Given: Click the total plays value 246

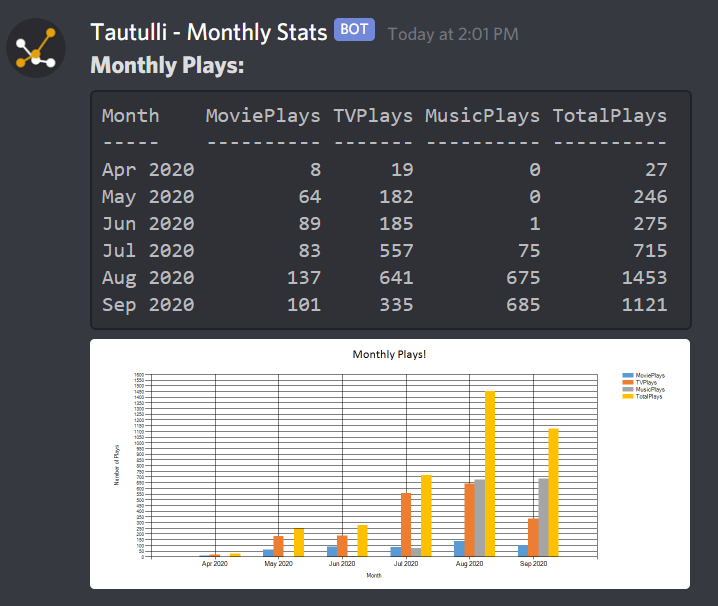Looking at the screenshot, I should point(650,197).
